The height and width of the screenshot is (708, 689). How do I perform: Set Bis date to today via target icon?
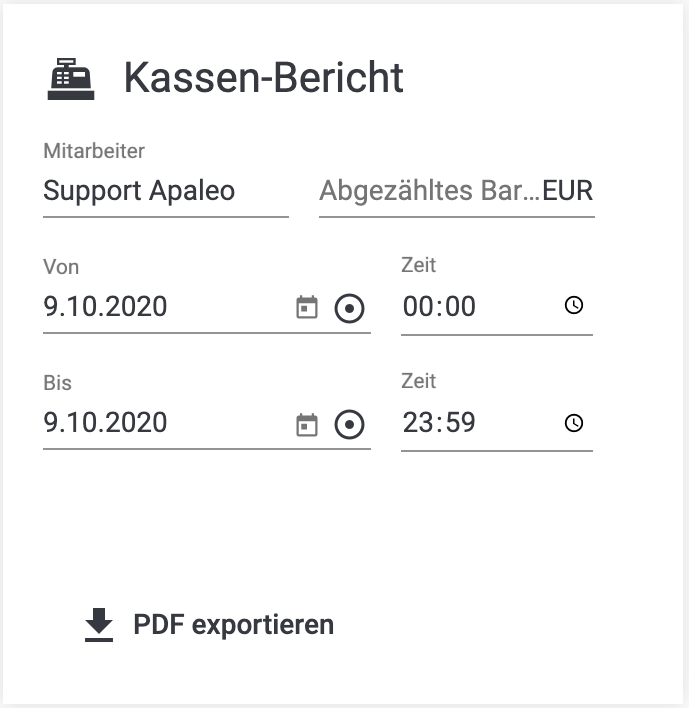349,424
